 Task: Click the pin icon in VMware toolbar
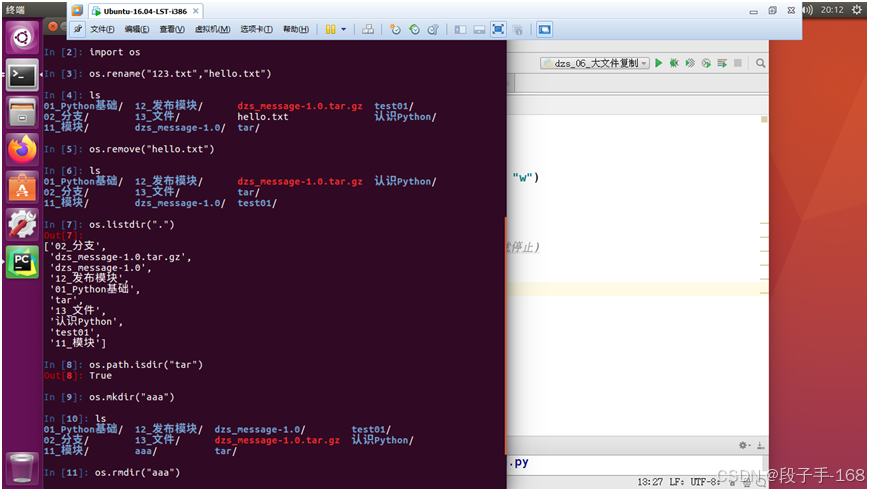(78, 29)
